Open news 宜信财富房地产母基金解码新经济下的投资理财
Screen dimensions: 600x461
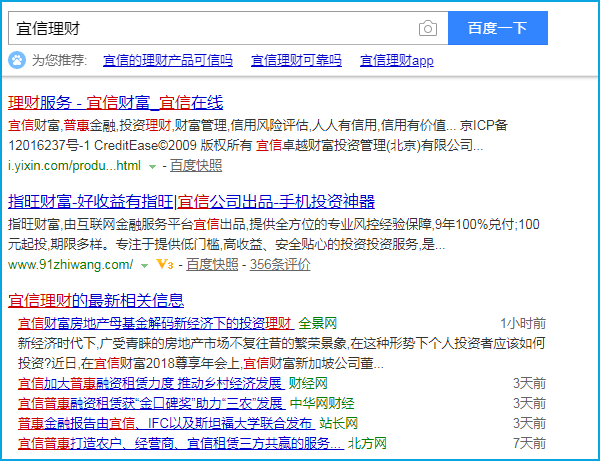pos(156,324)
